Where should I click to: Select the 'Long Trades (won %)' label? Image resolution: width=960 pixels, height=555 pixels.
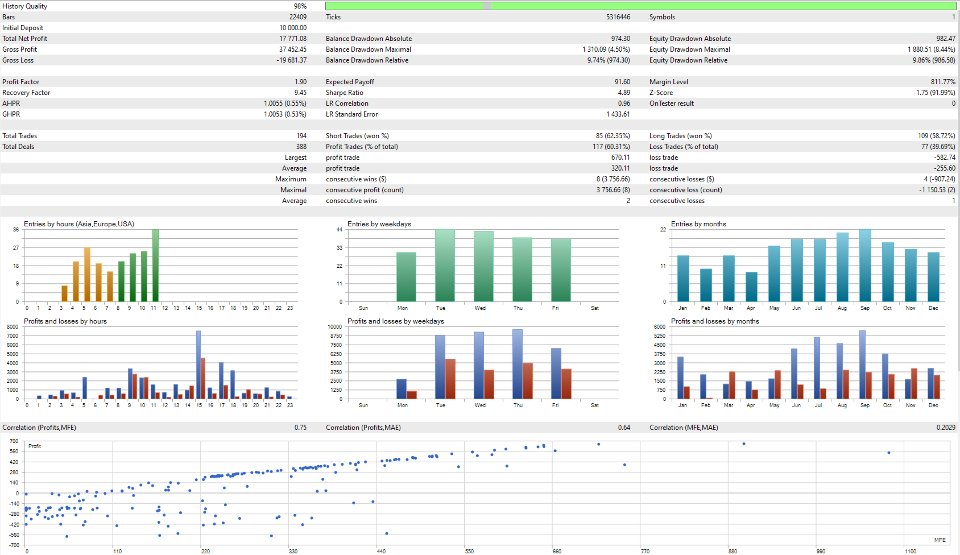pos(680,136)
